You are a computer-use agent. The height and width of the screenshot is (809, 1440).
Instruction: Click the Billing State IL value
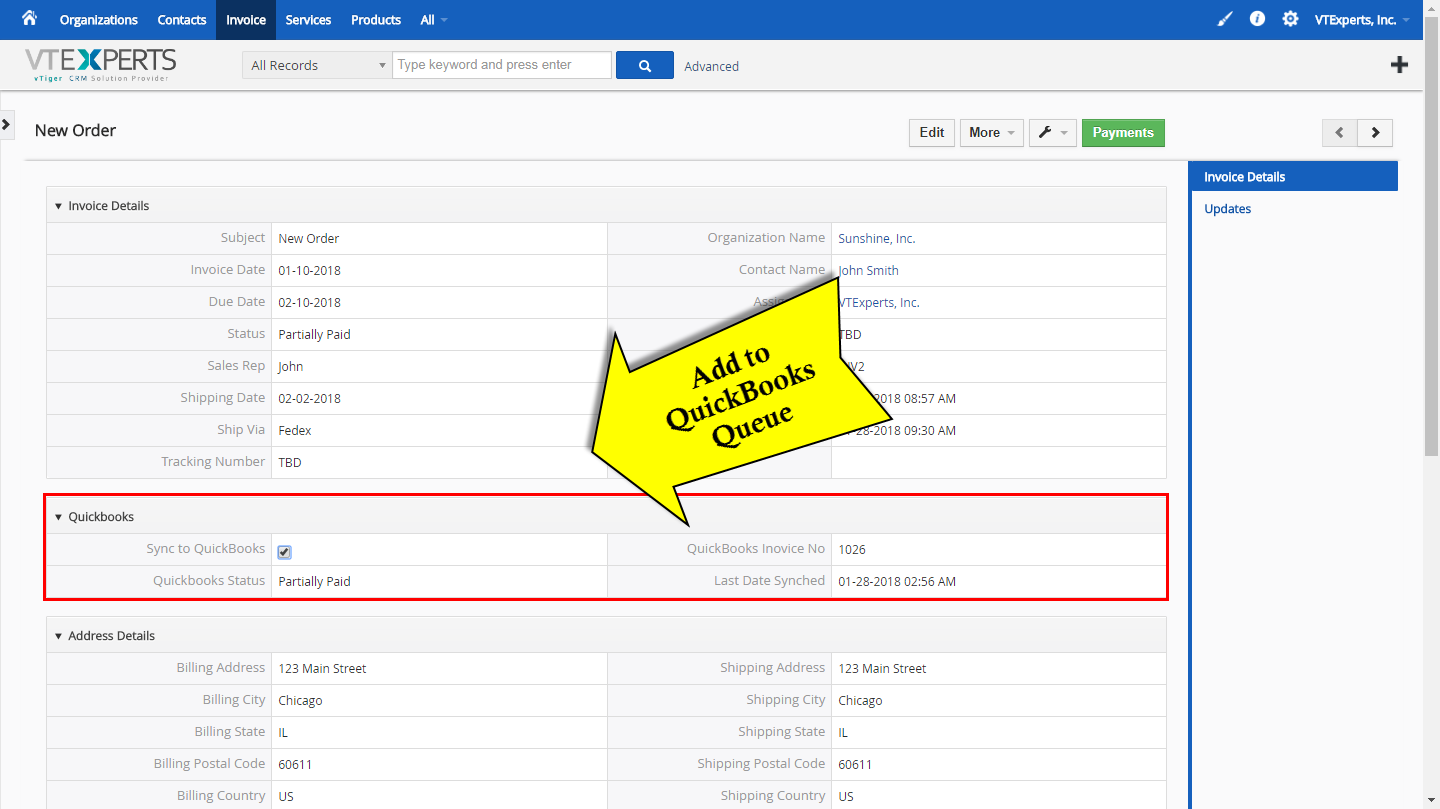coord(283,732)
